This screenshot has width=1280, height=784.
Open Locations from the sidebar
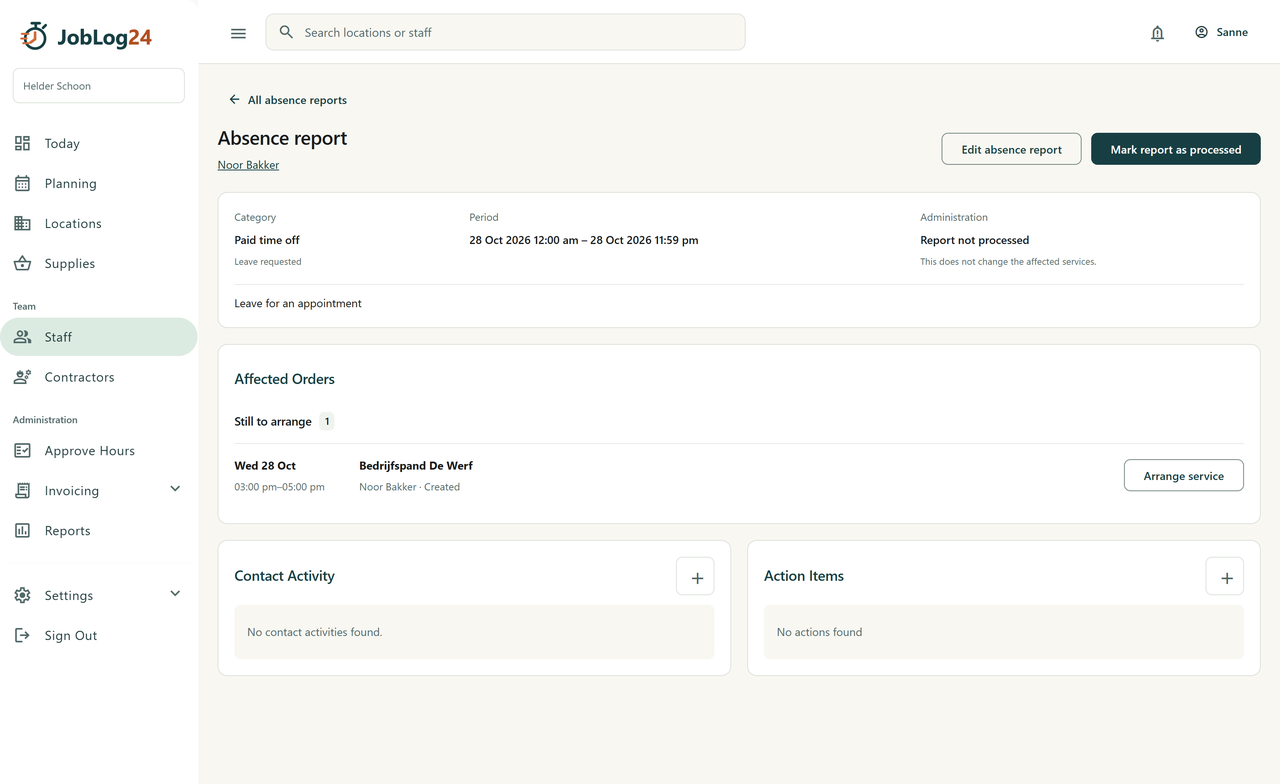(x=98, y=223)
